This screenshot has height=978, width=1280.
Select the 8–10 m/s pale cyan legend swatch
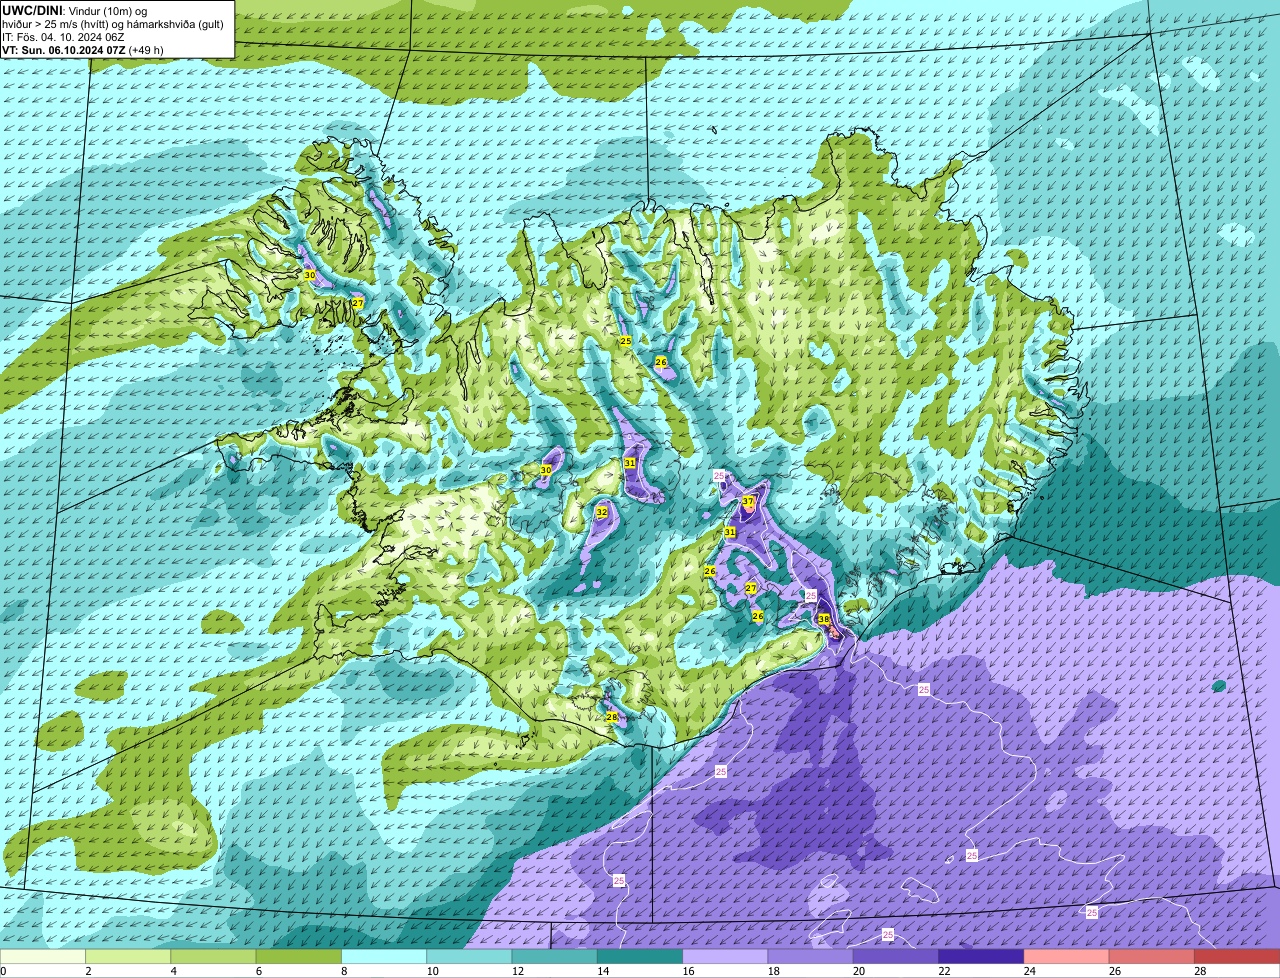click(384, 957)
